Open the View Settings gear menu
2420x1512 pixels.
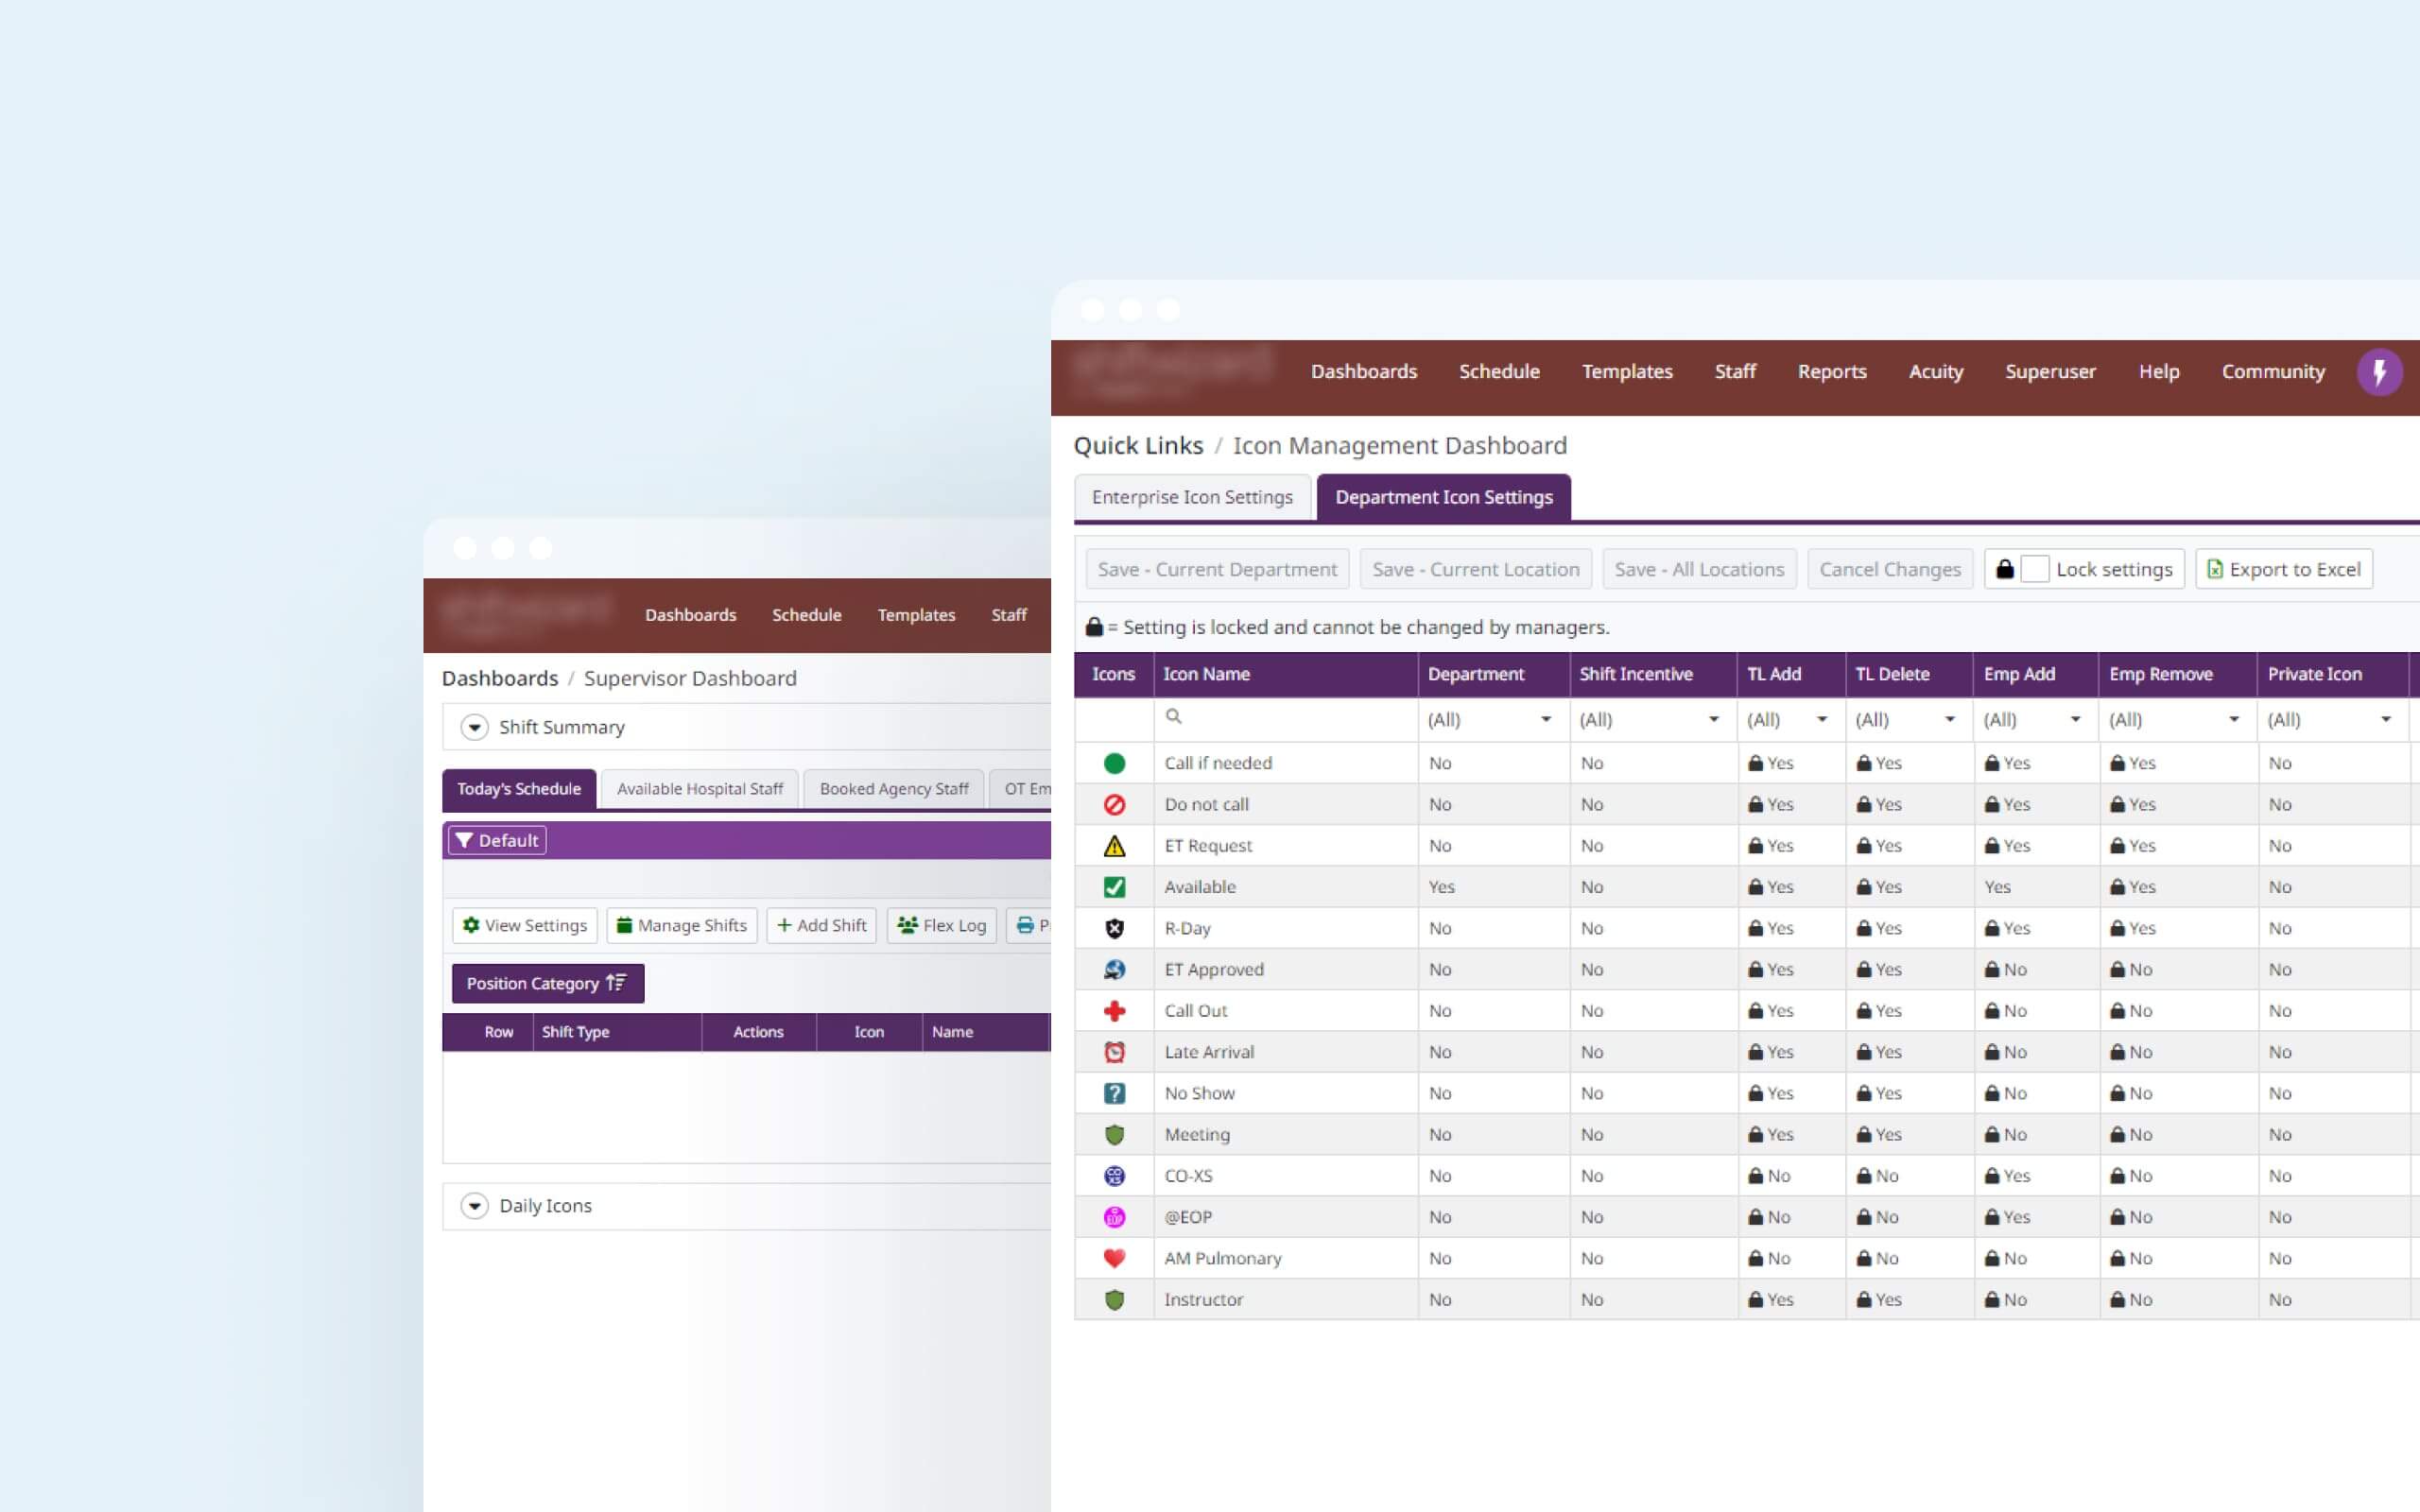(x=524, y=925)
